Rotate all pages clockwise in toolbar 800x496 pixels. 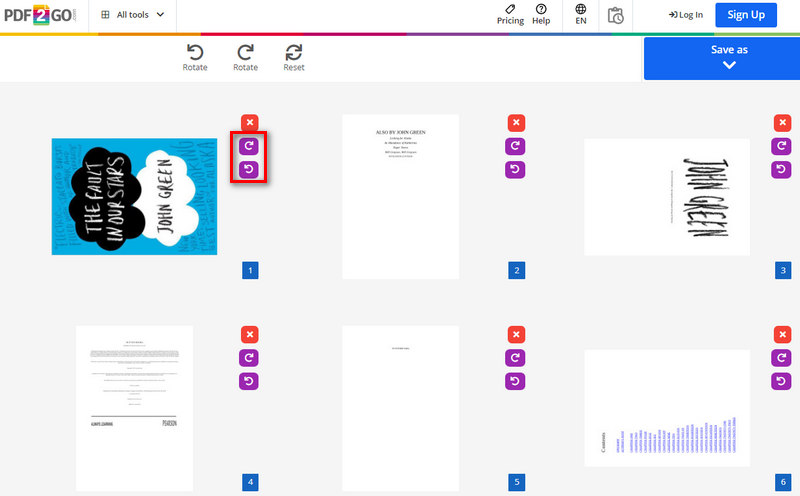point(245,58)
